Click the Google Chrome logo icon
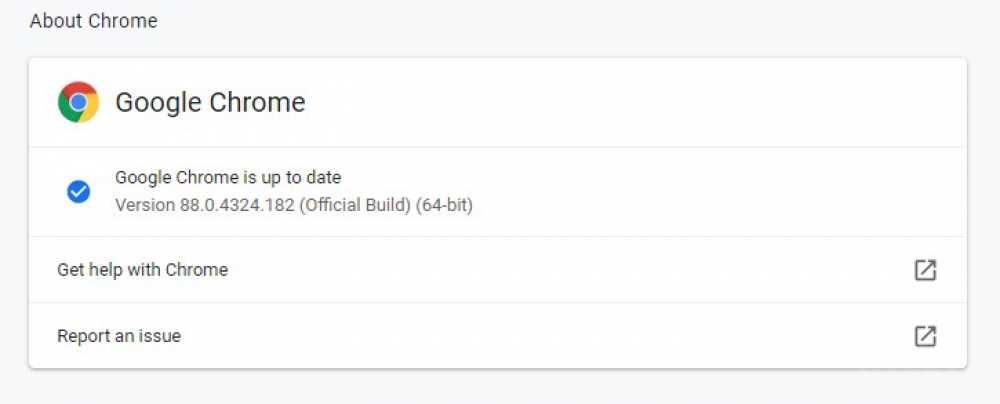Image resolution: width=1000 pixels, height=404 pixels. point(78,102)
